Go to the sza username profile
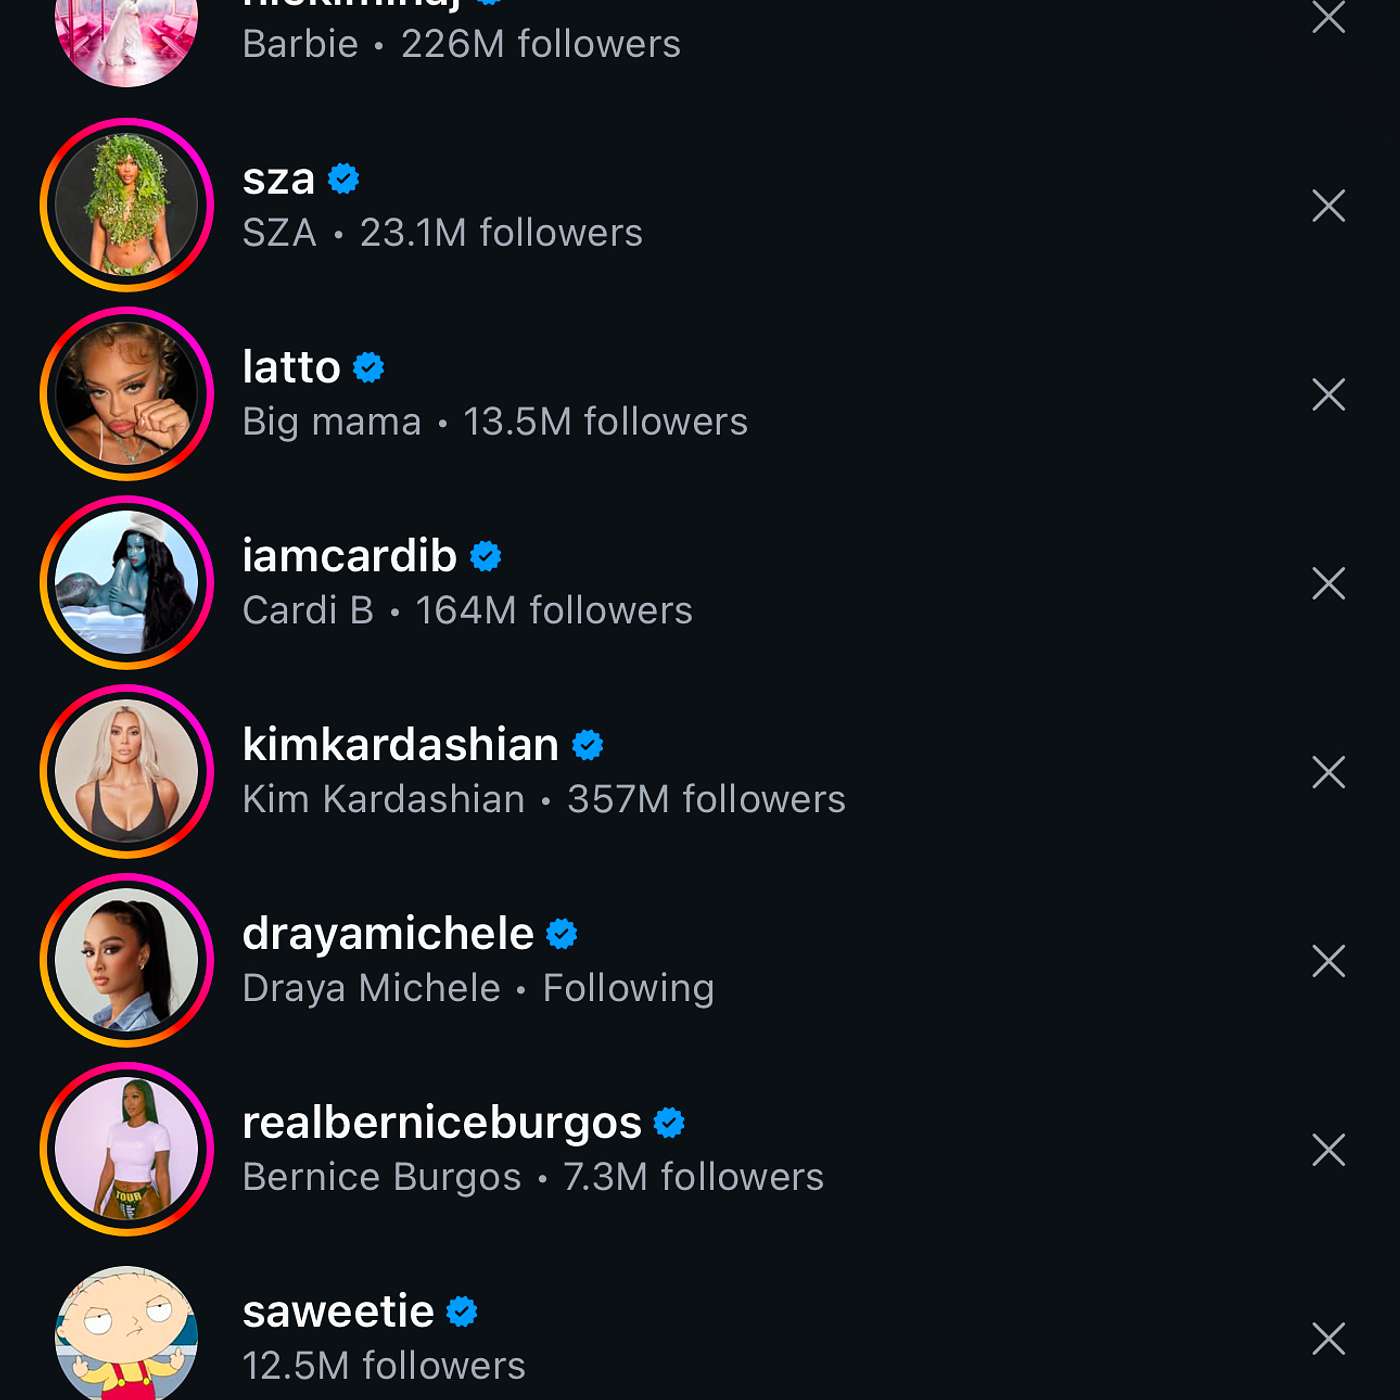 tap(279, 180)
